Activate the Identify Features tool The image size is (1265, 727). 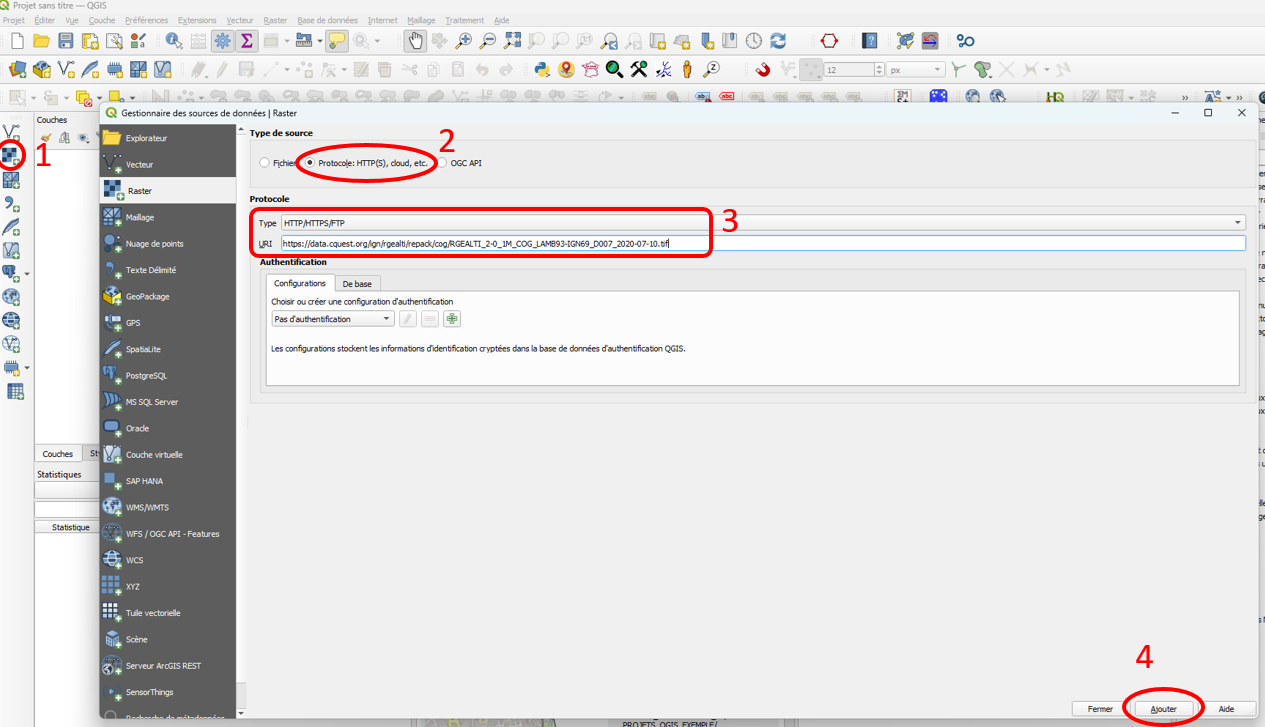click(174, 41)
